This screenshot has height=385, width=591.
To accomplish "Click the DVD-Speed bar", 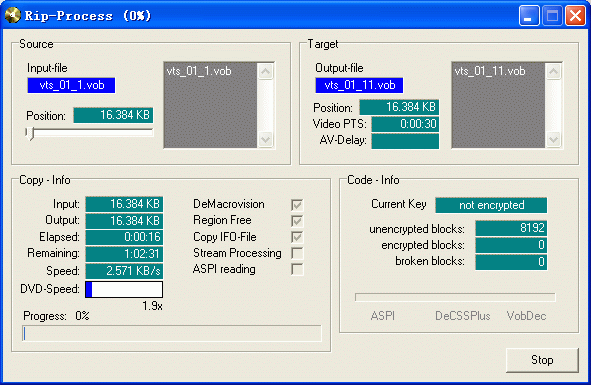I will (x=124, y=289).
